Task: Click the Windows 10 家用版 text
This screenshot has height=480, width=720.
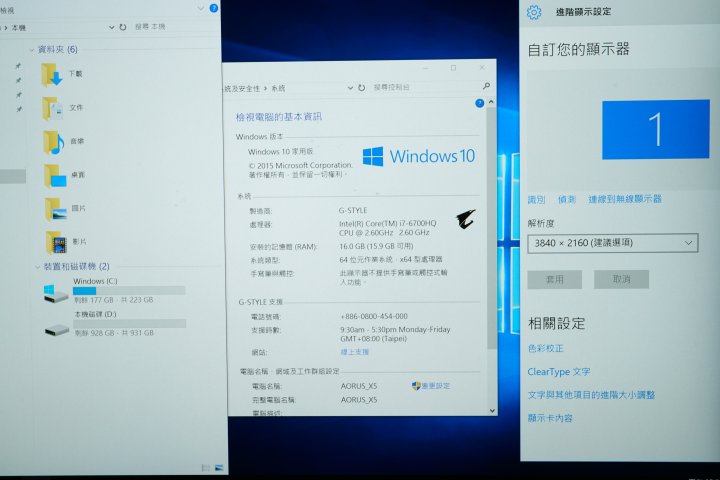Action: [281, 152]
